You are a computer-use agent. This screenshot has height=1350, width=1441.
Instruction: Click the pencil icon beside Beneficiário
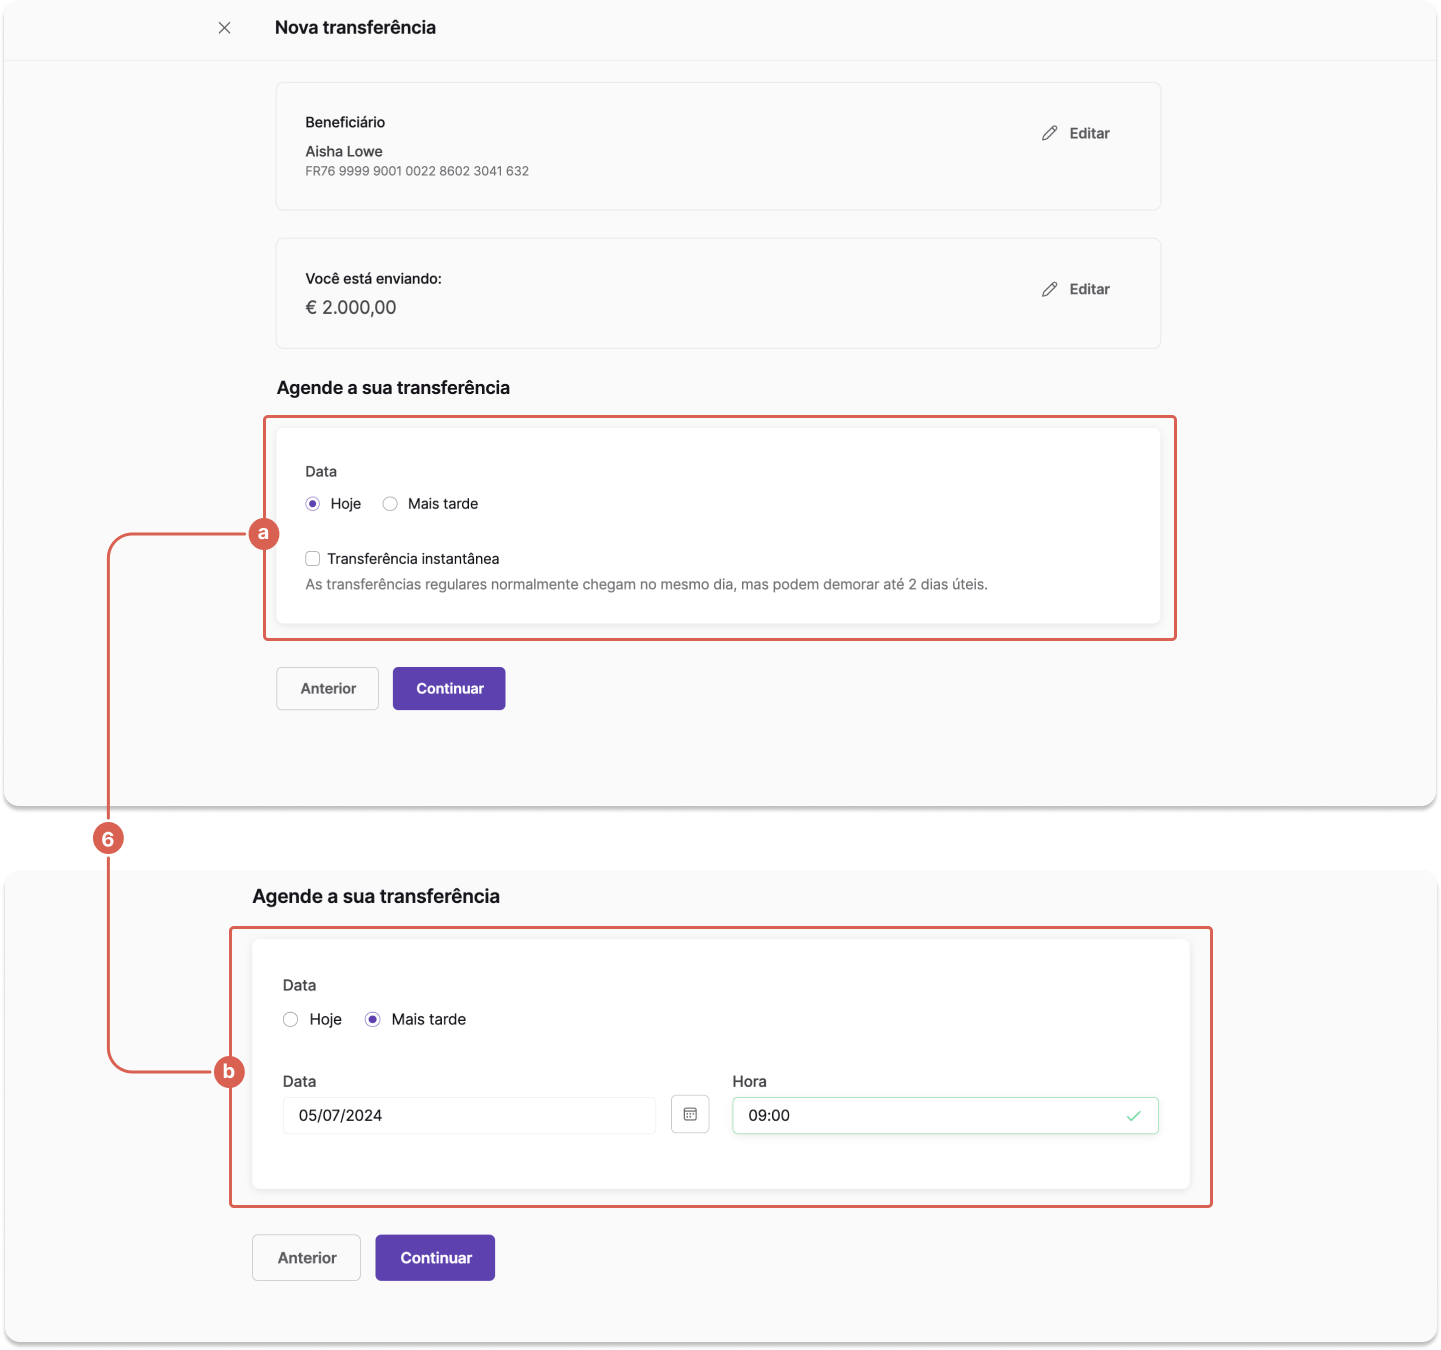1049,133
